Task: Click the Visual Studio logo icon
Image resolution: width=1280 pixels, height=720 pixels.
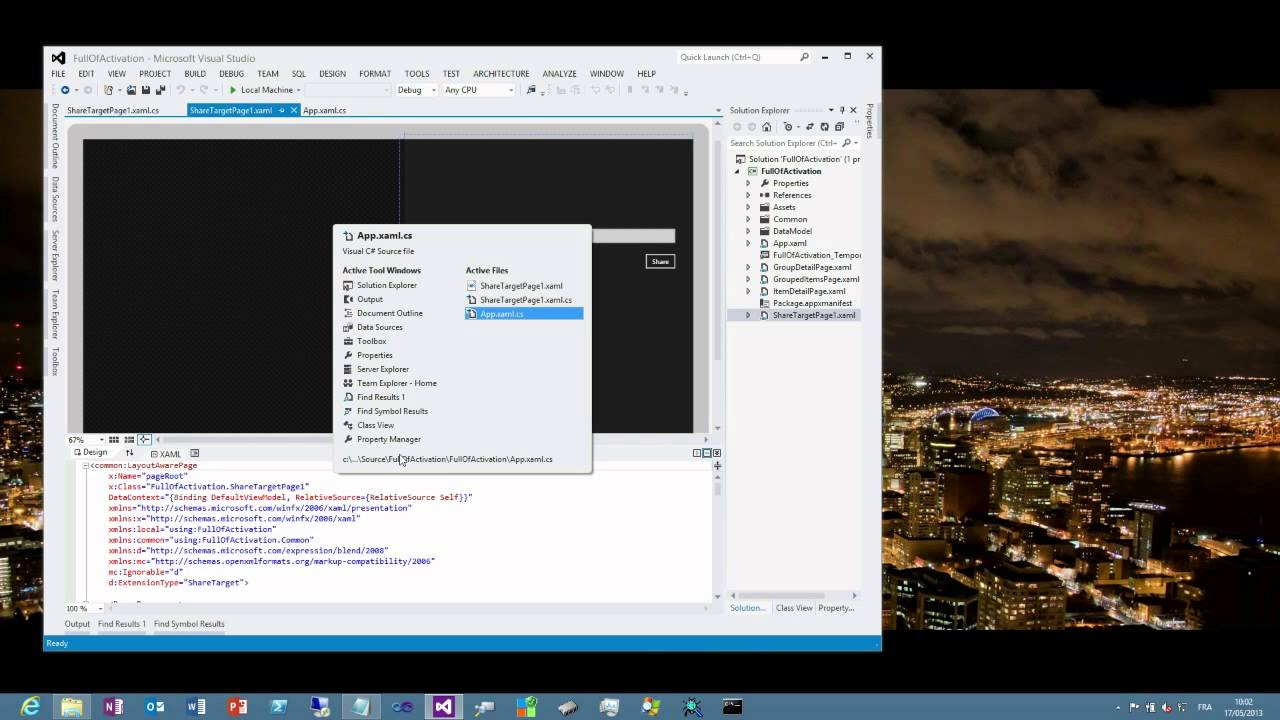Action: (59, 58)
